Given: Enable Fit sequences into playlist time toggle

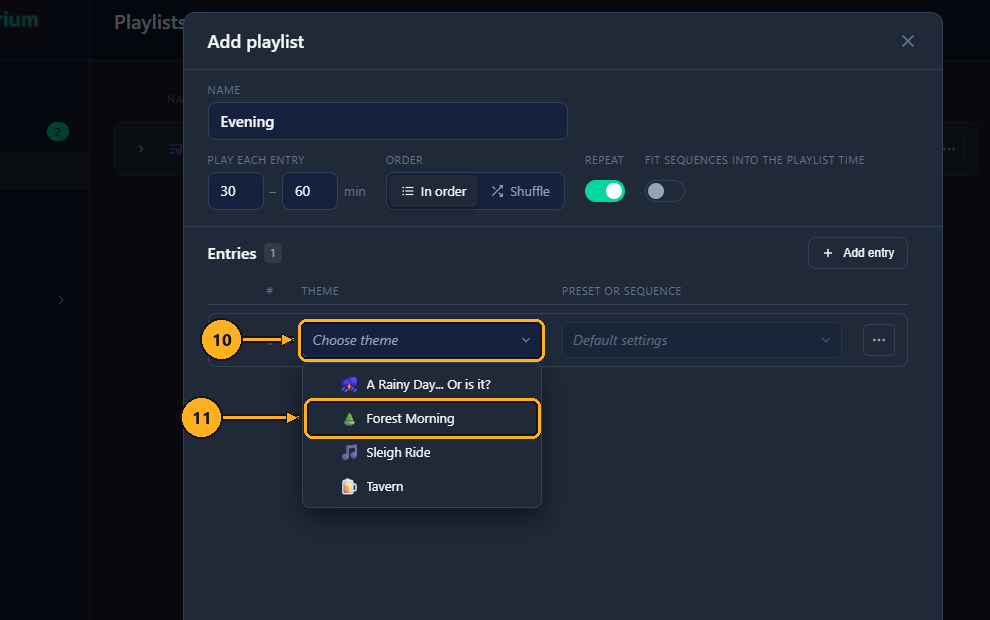Looking at the screenshot, I should click(x=664, y=191).
